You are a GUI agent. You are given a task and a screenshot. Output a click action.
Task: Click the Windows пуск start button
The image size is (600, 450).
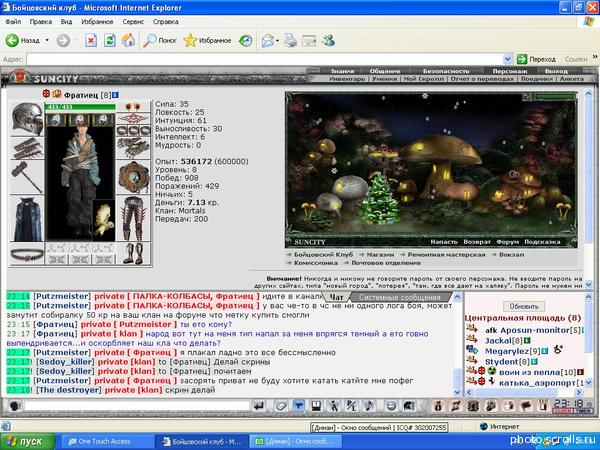(25, 440)
